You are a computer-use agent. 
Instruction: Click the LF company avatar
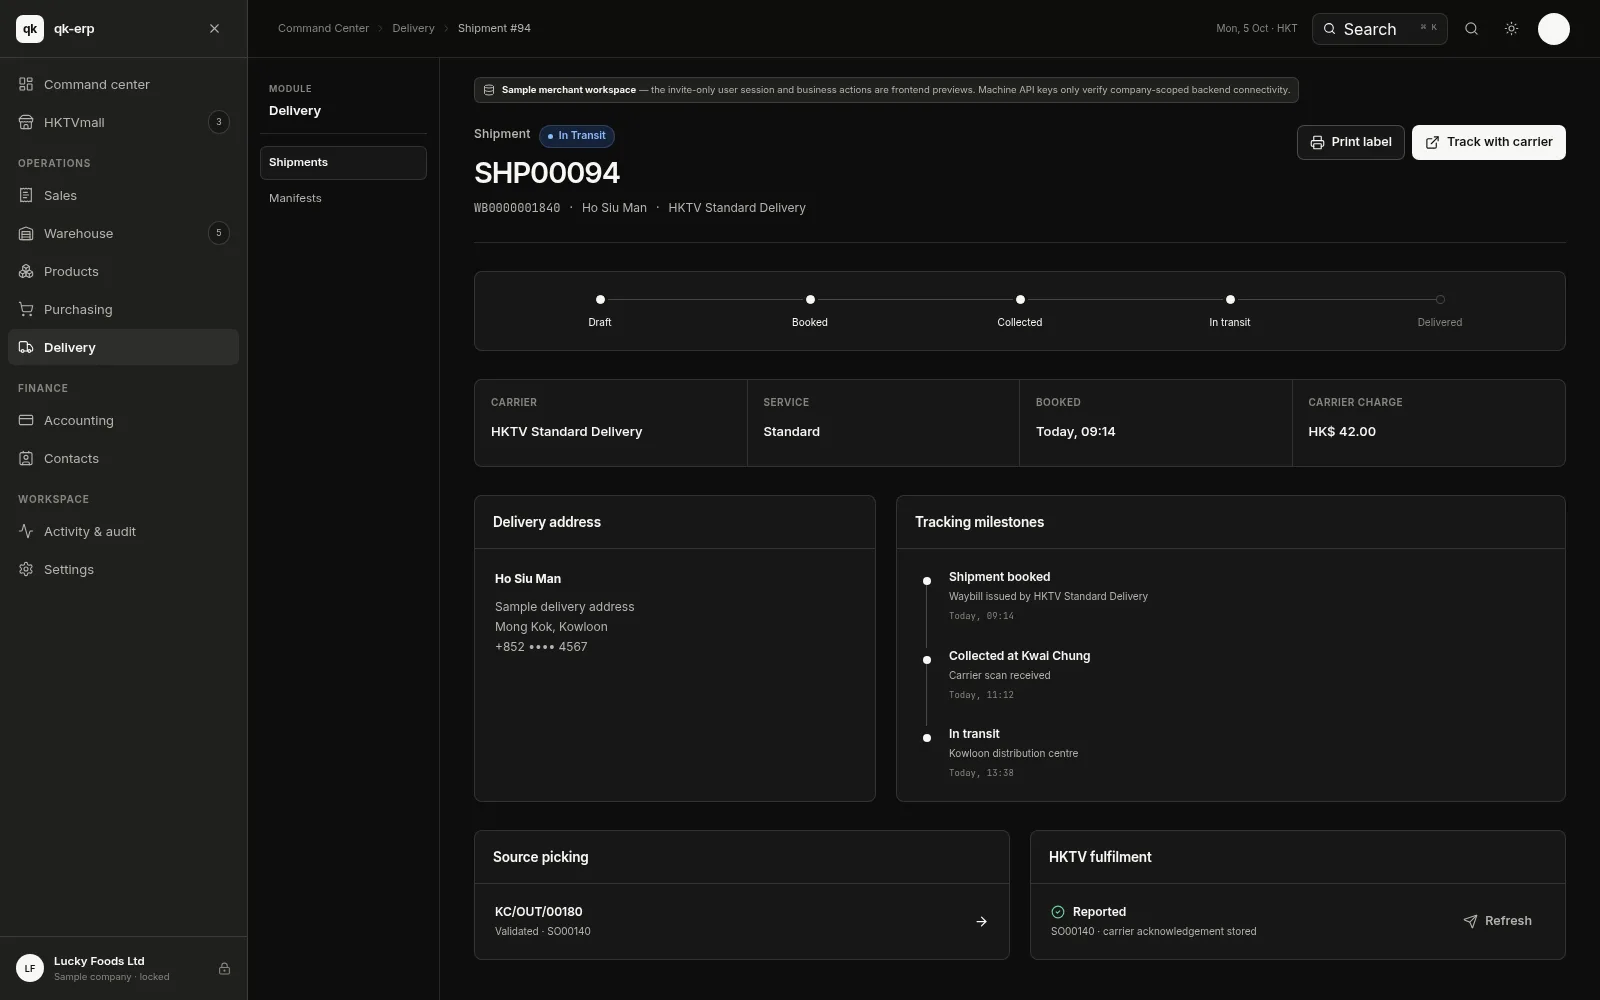click(x=30, y=968)
